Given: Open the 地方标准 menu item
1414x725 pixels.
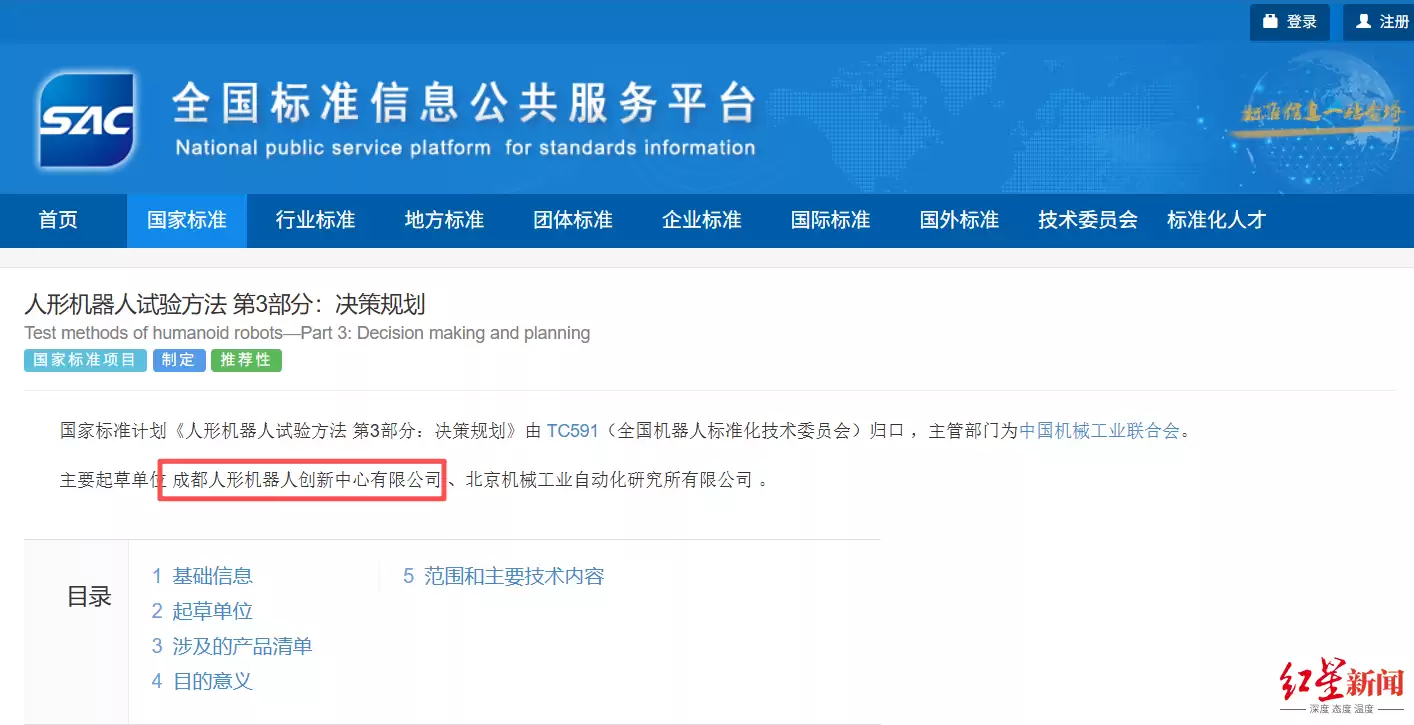Looking at the screenshot, I should [445, 220].
